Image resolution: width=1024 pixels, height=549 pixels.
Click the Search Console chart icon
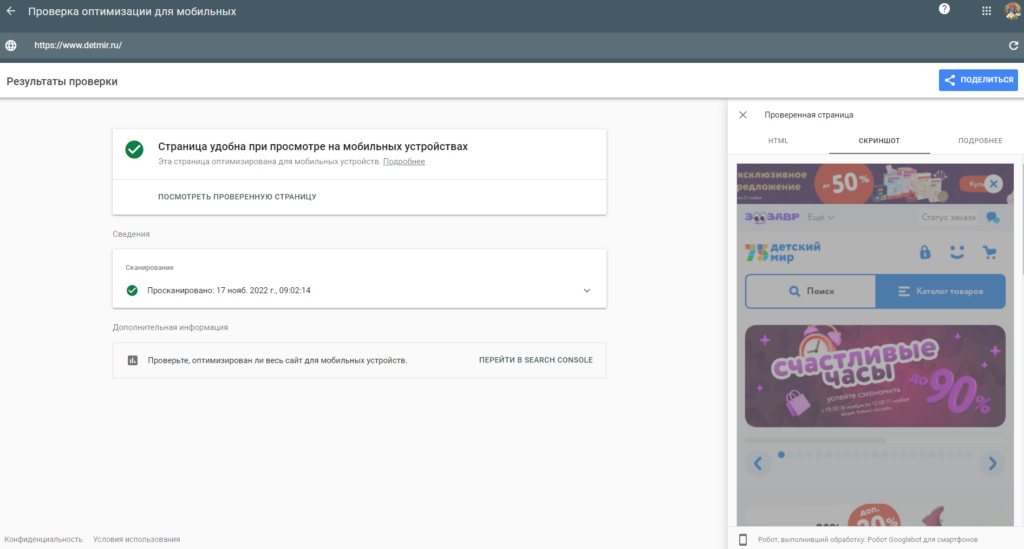[x=133, y=360]
